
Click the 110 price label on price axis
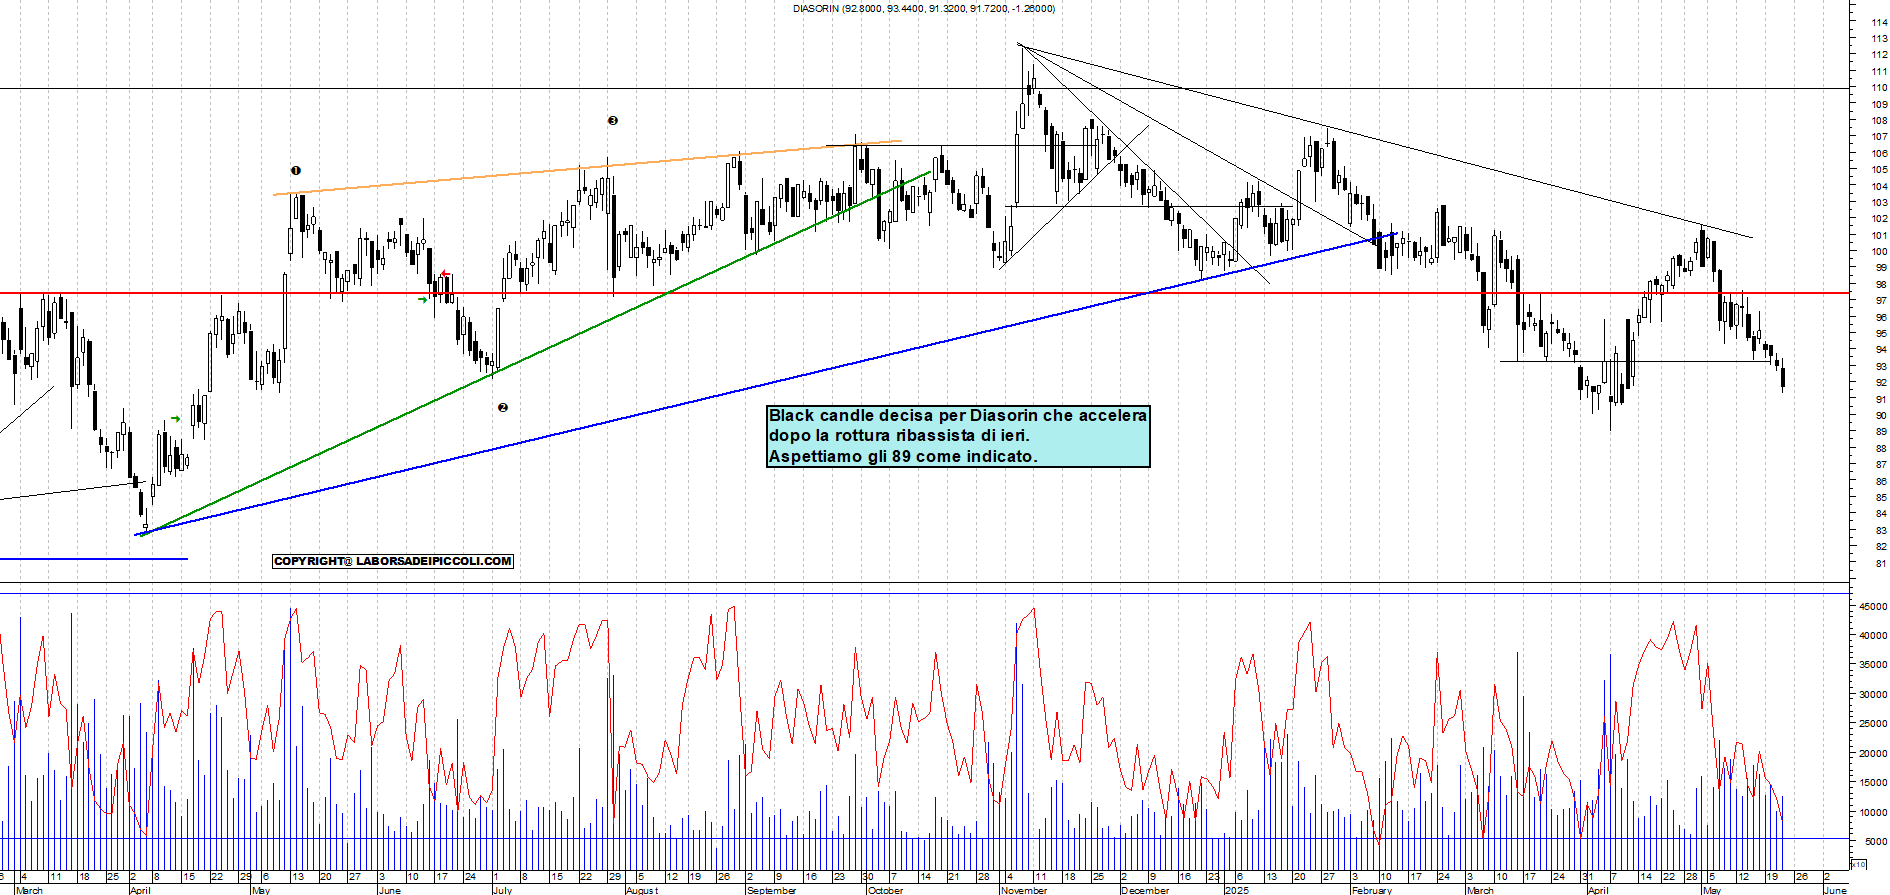[1879, 88]
